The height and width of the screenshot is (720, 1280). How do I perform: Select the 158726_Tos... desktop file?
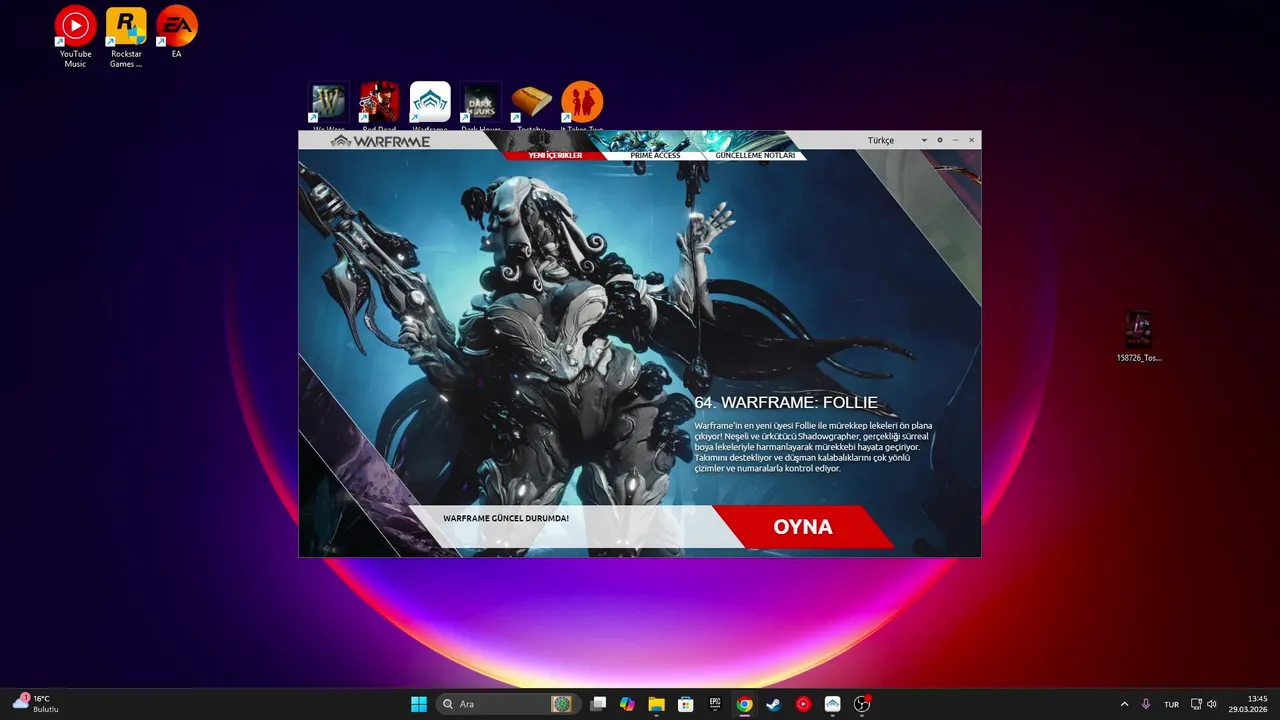pos(1139,336)
